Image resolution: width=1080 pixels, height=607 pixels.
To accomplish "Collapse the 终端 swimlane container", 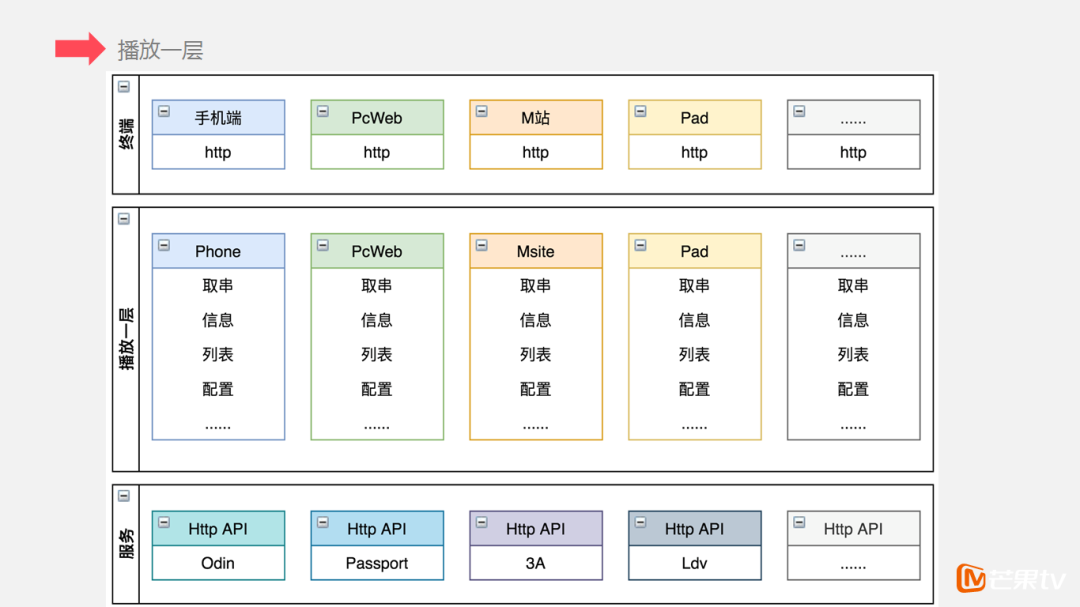I will coord(124,87).
